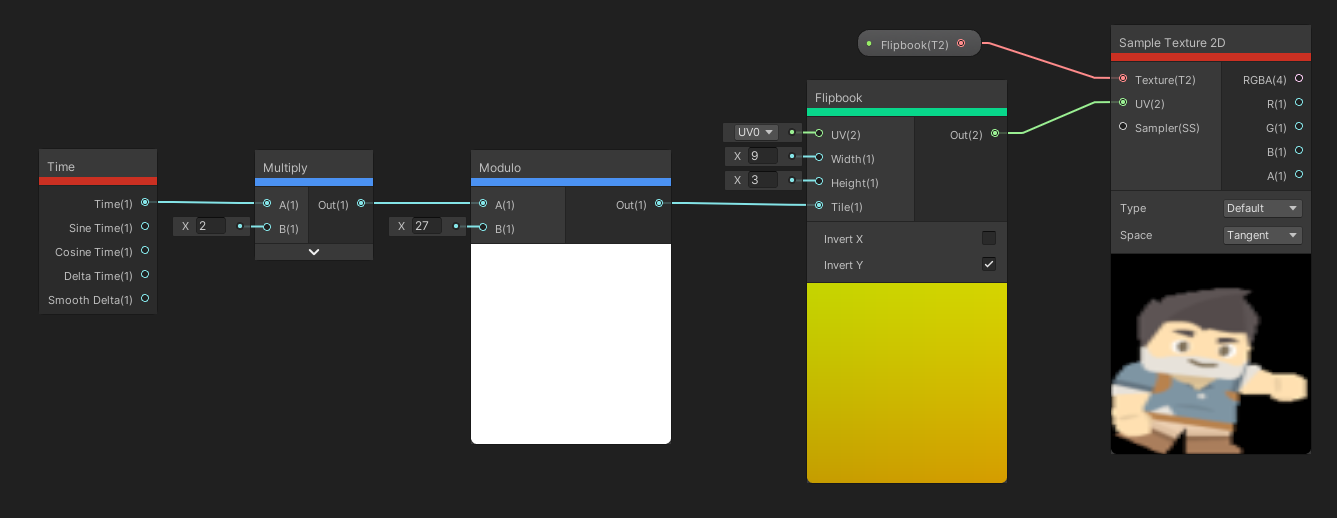
Task: Click the Sampler(SS) input port
Action: 1123,127
